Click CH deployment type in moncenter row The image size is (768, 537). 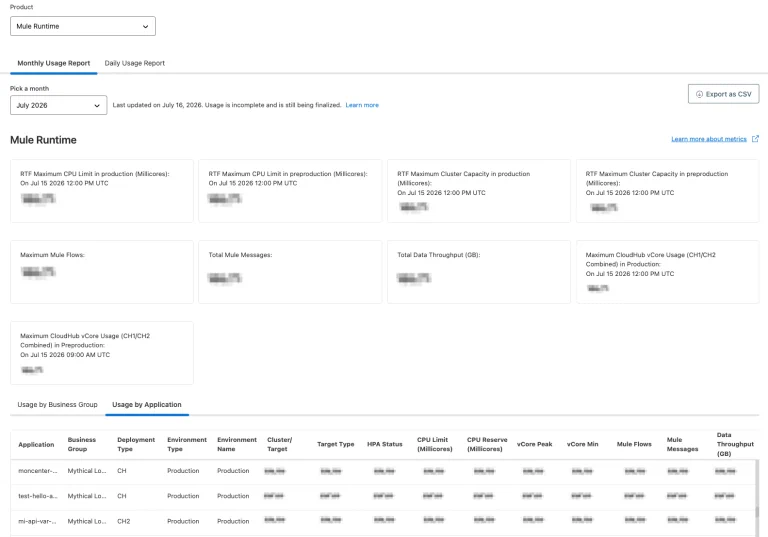[x=121, y=471]
